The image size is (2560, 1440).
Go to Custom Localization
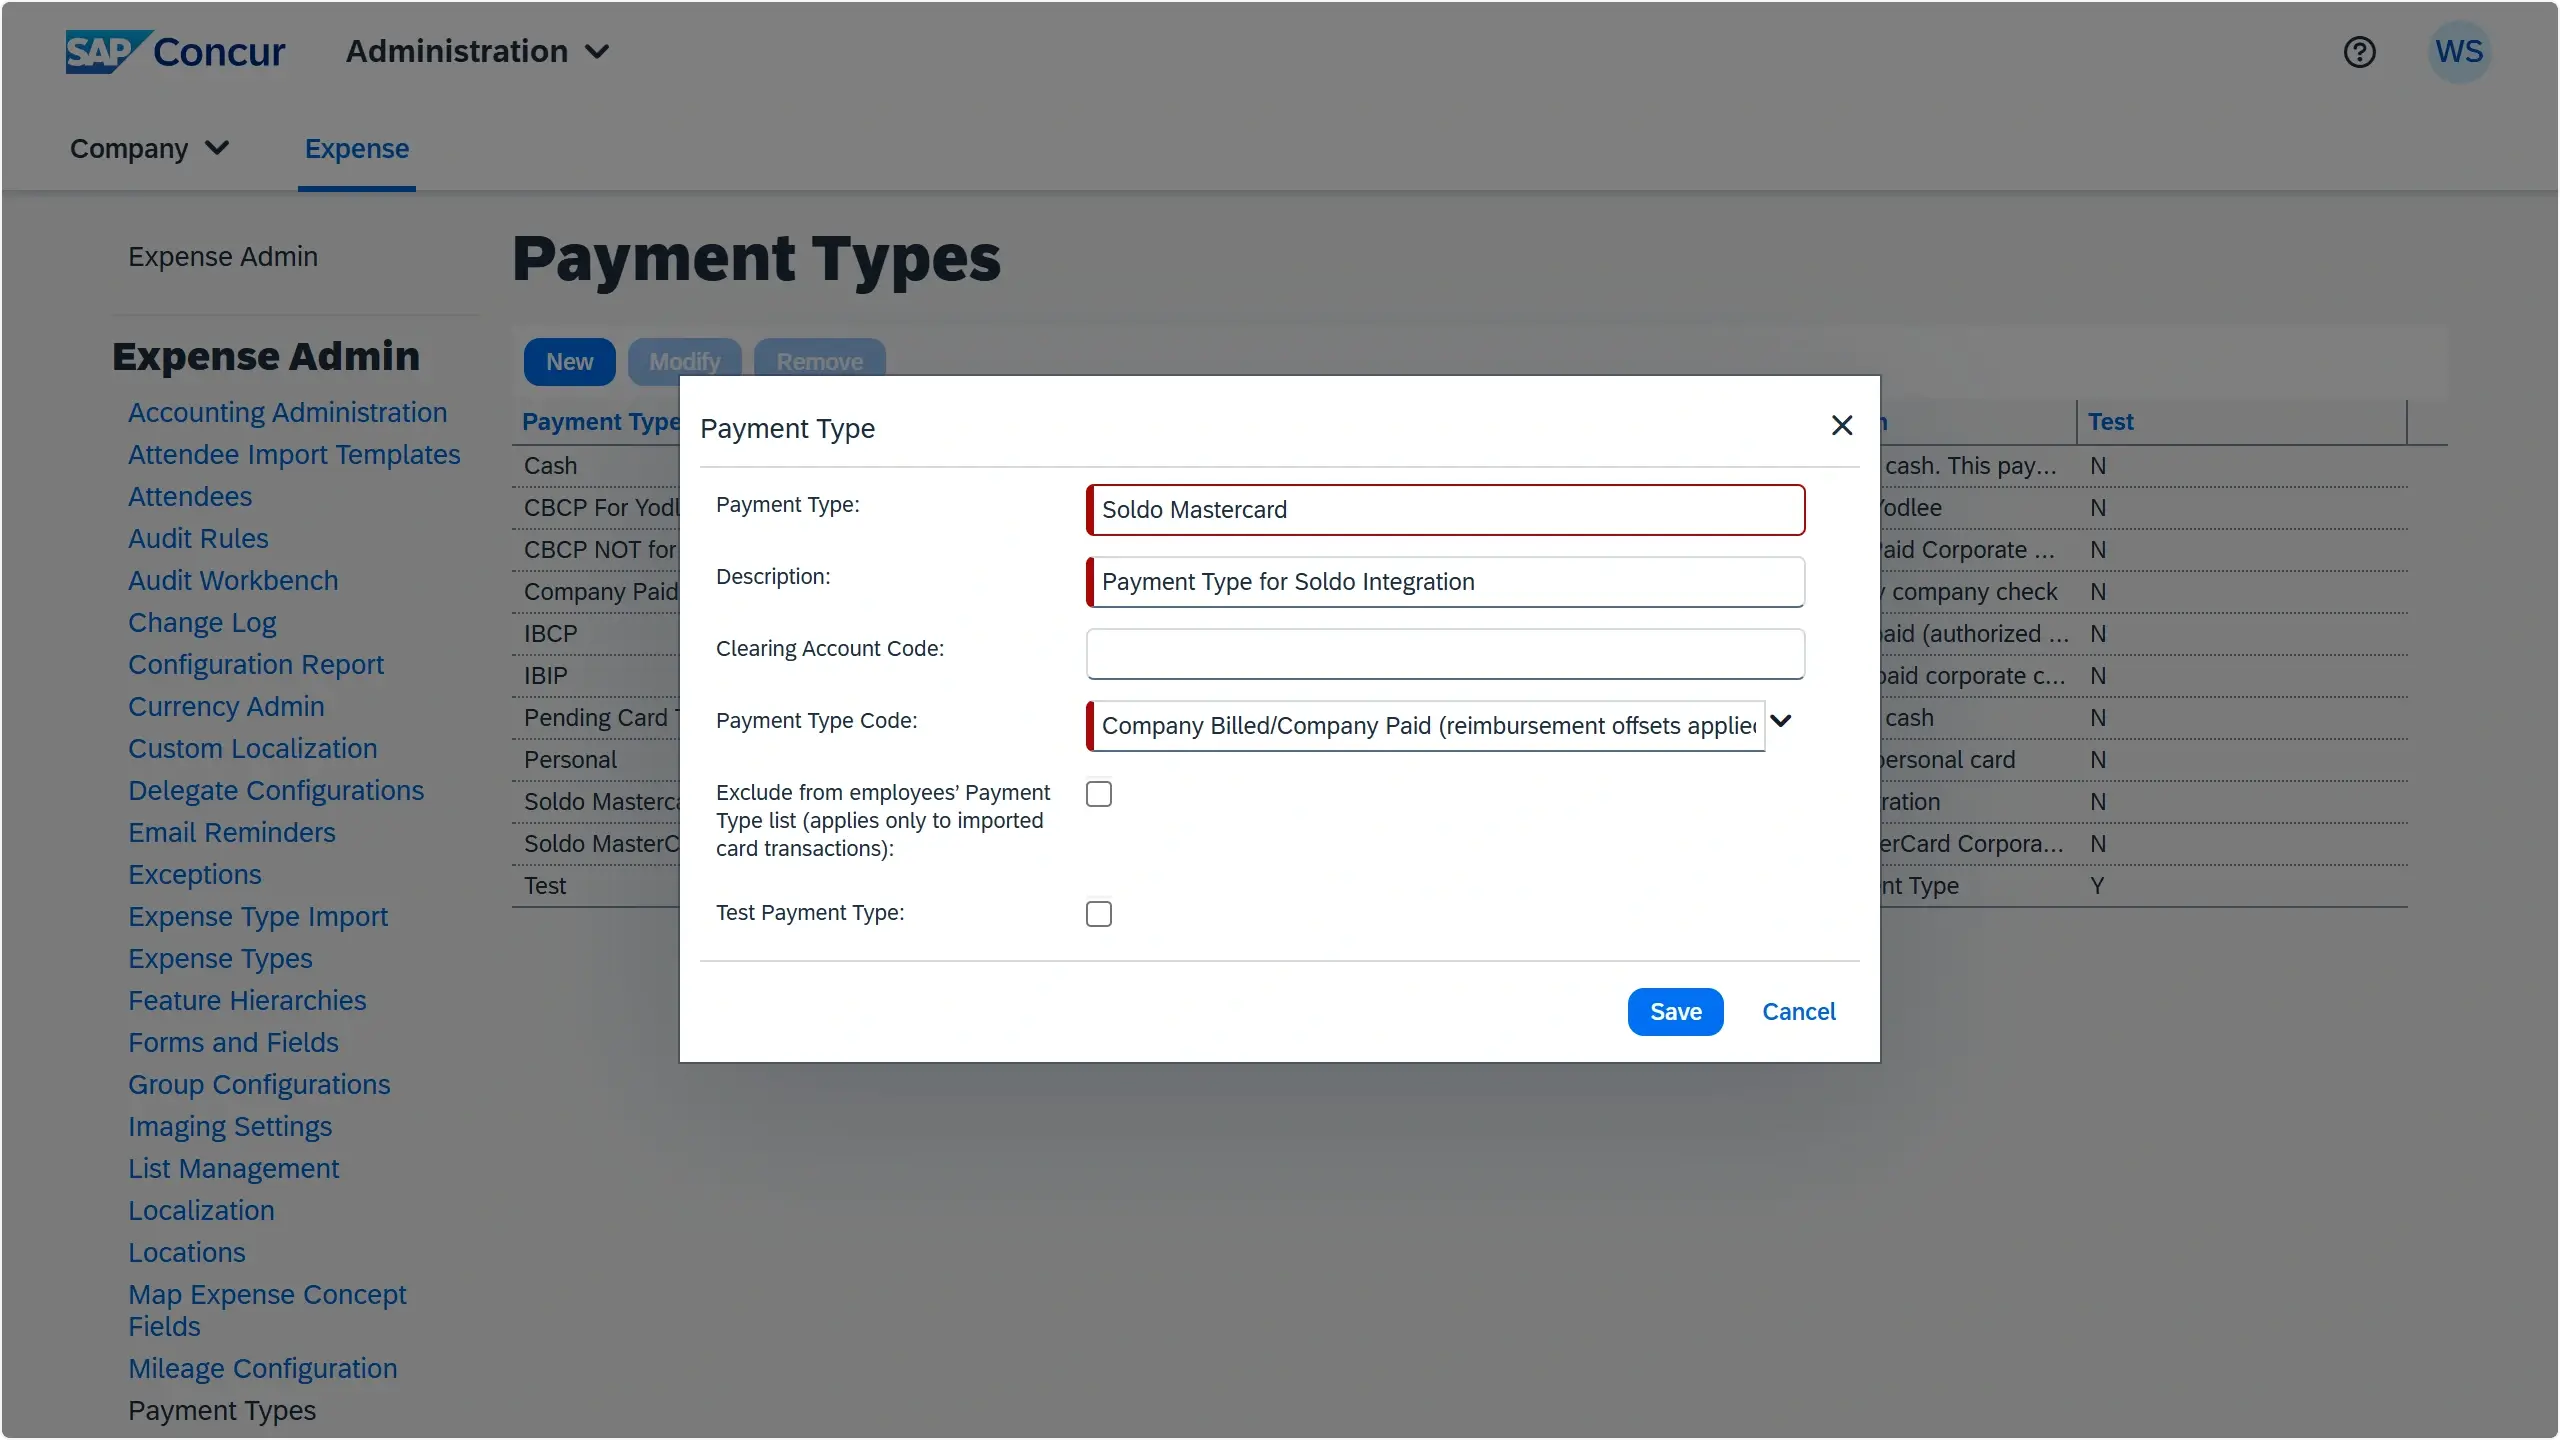tap(253, 748)
